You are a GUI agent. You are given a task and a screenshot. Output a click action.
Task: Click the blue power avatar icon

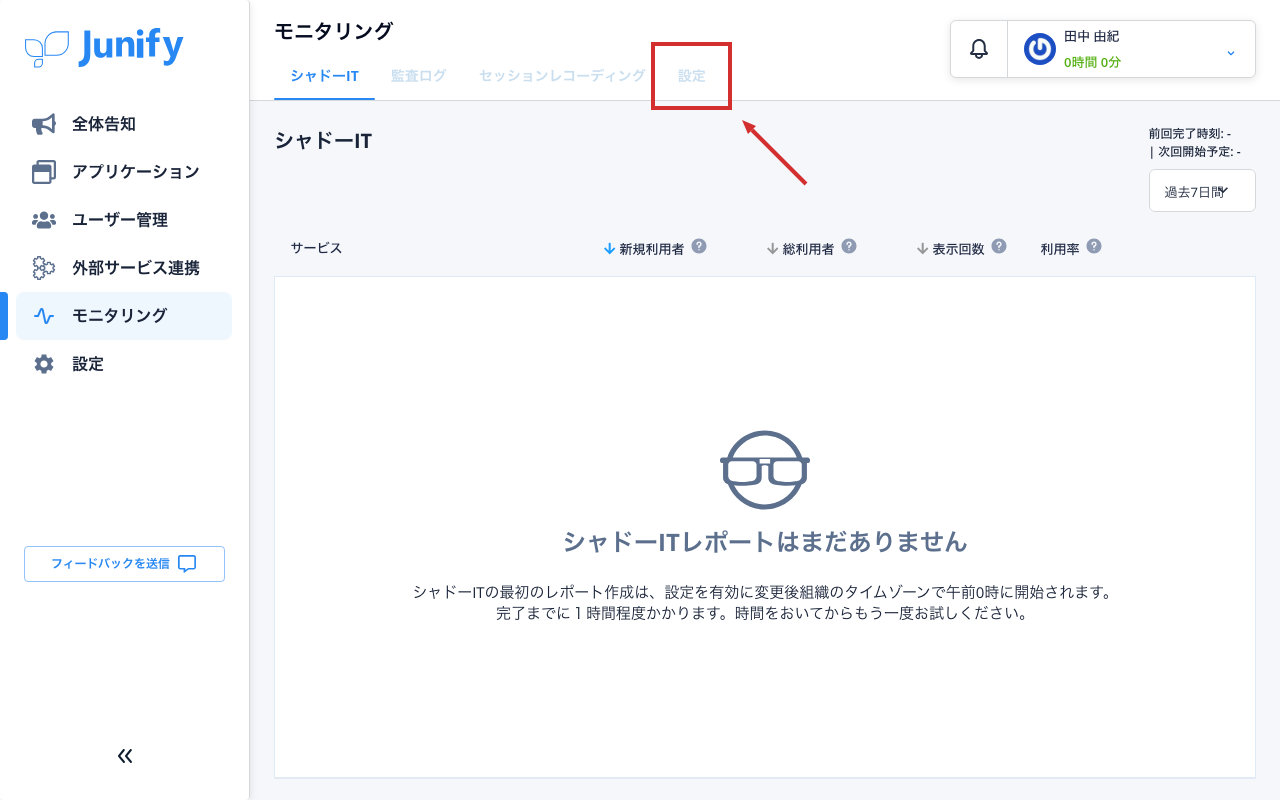pos(1040,49)
